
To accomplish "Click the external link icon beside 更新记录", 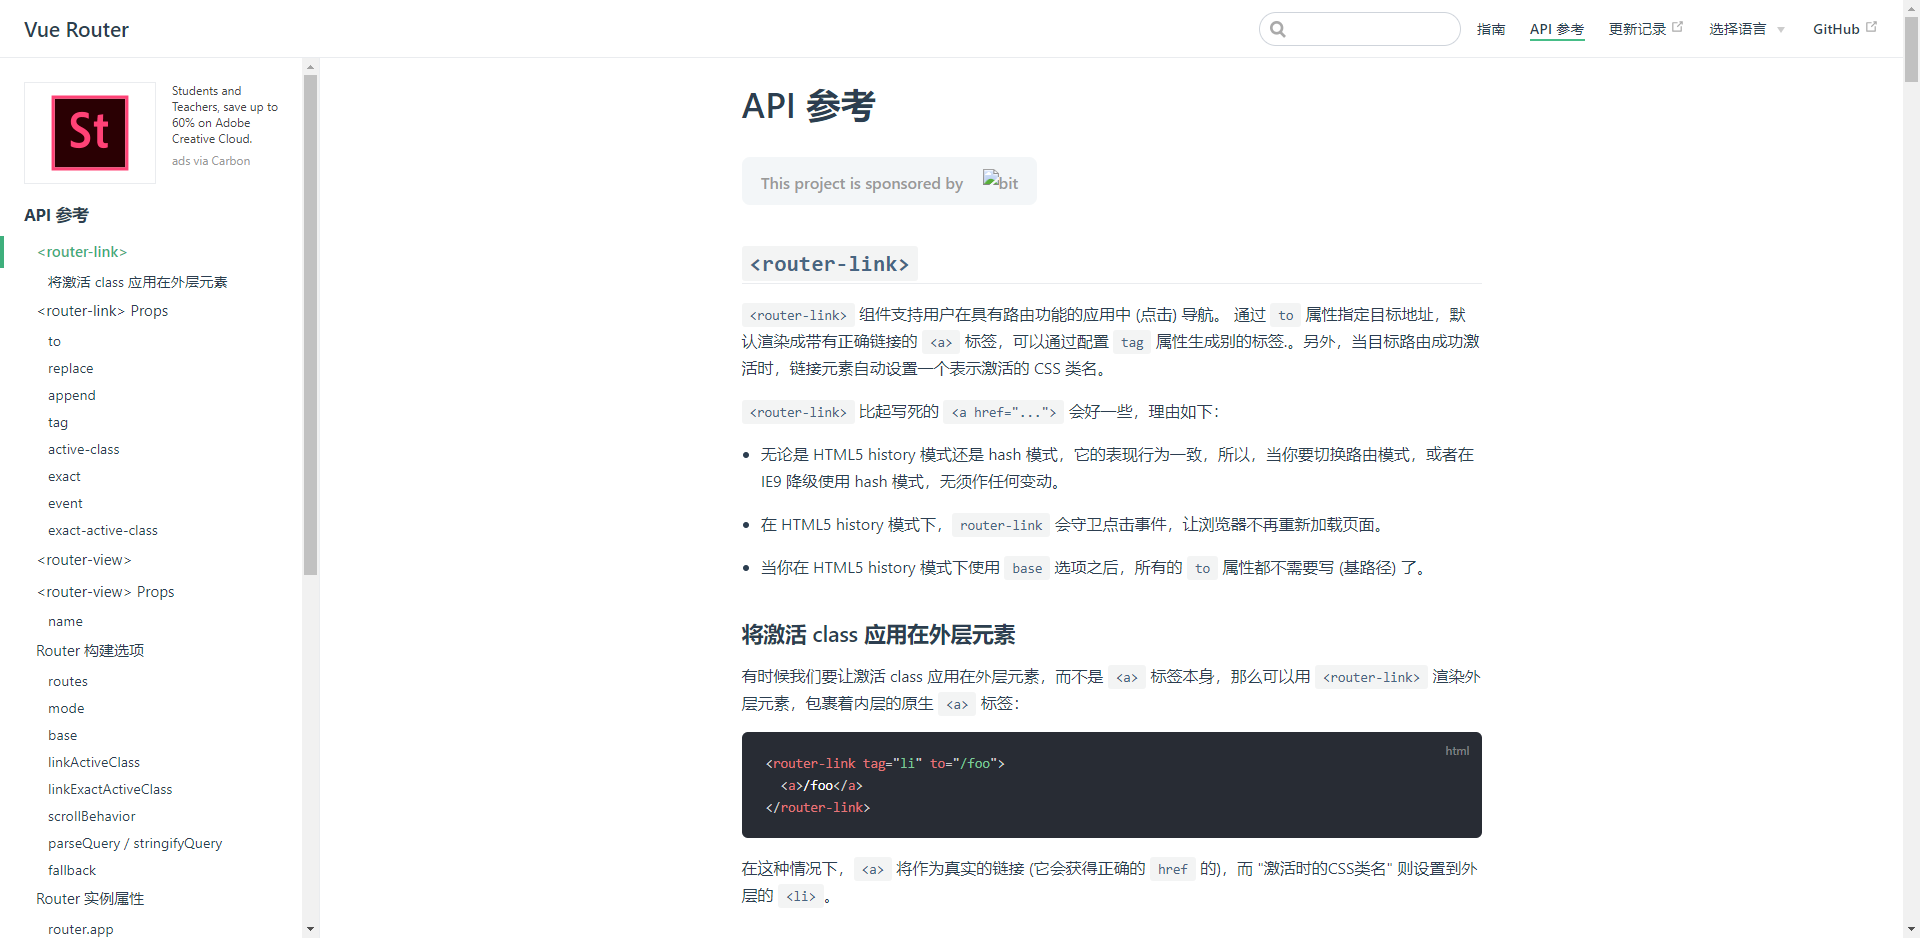I will click(x=1678, y=27).
